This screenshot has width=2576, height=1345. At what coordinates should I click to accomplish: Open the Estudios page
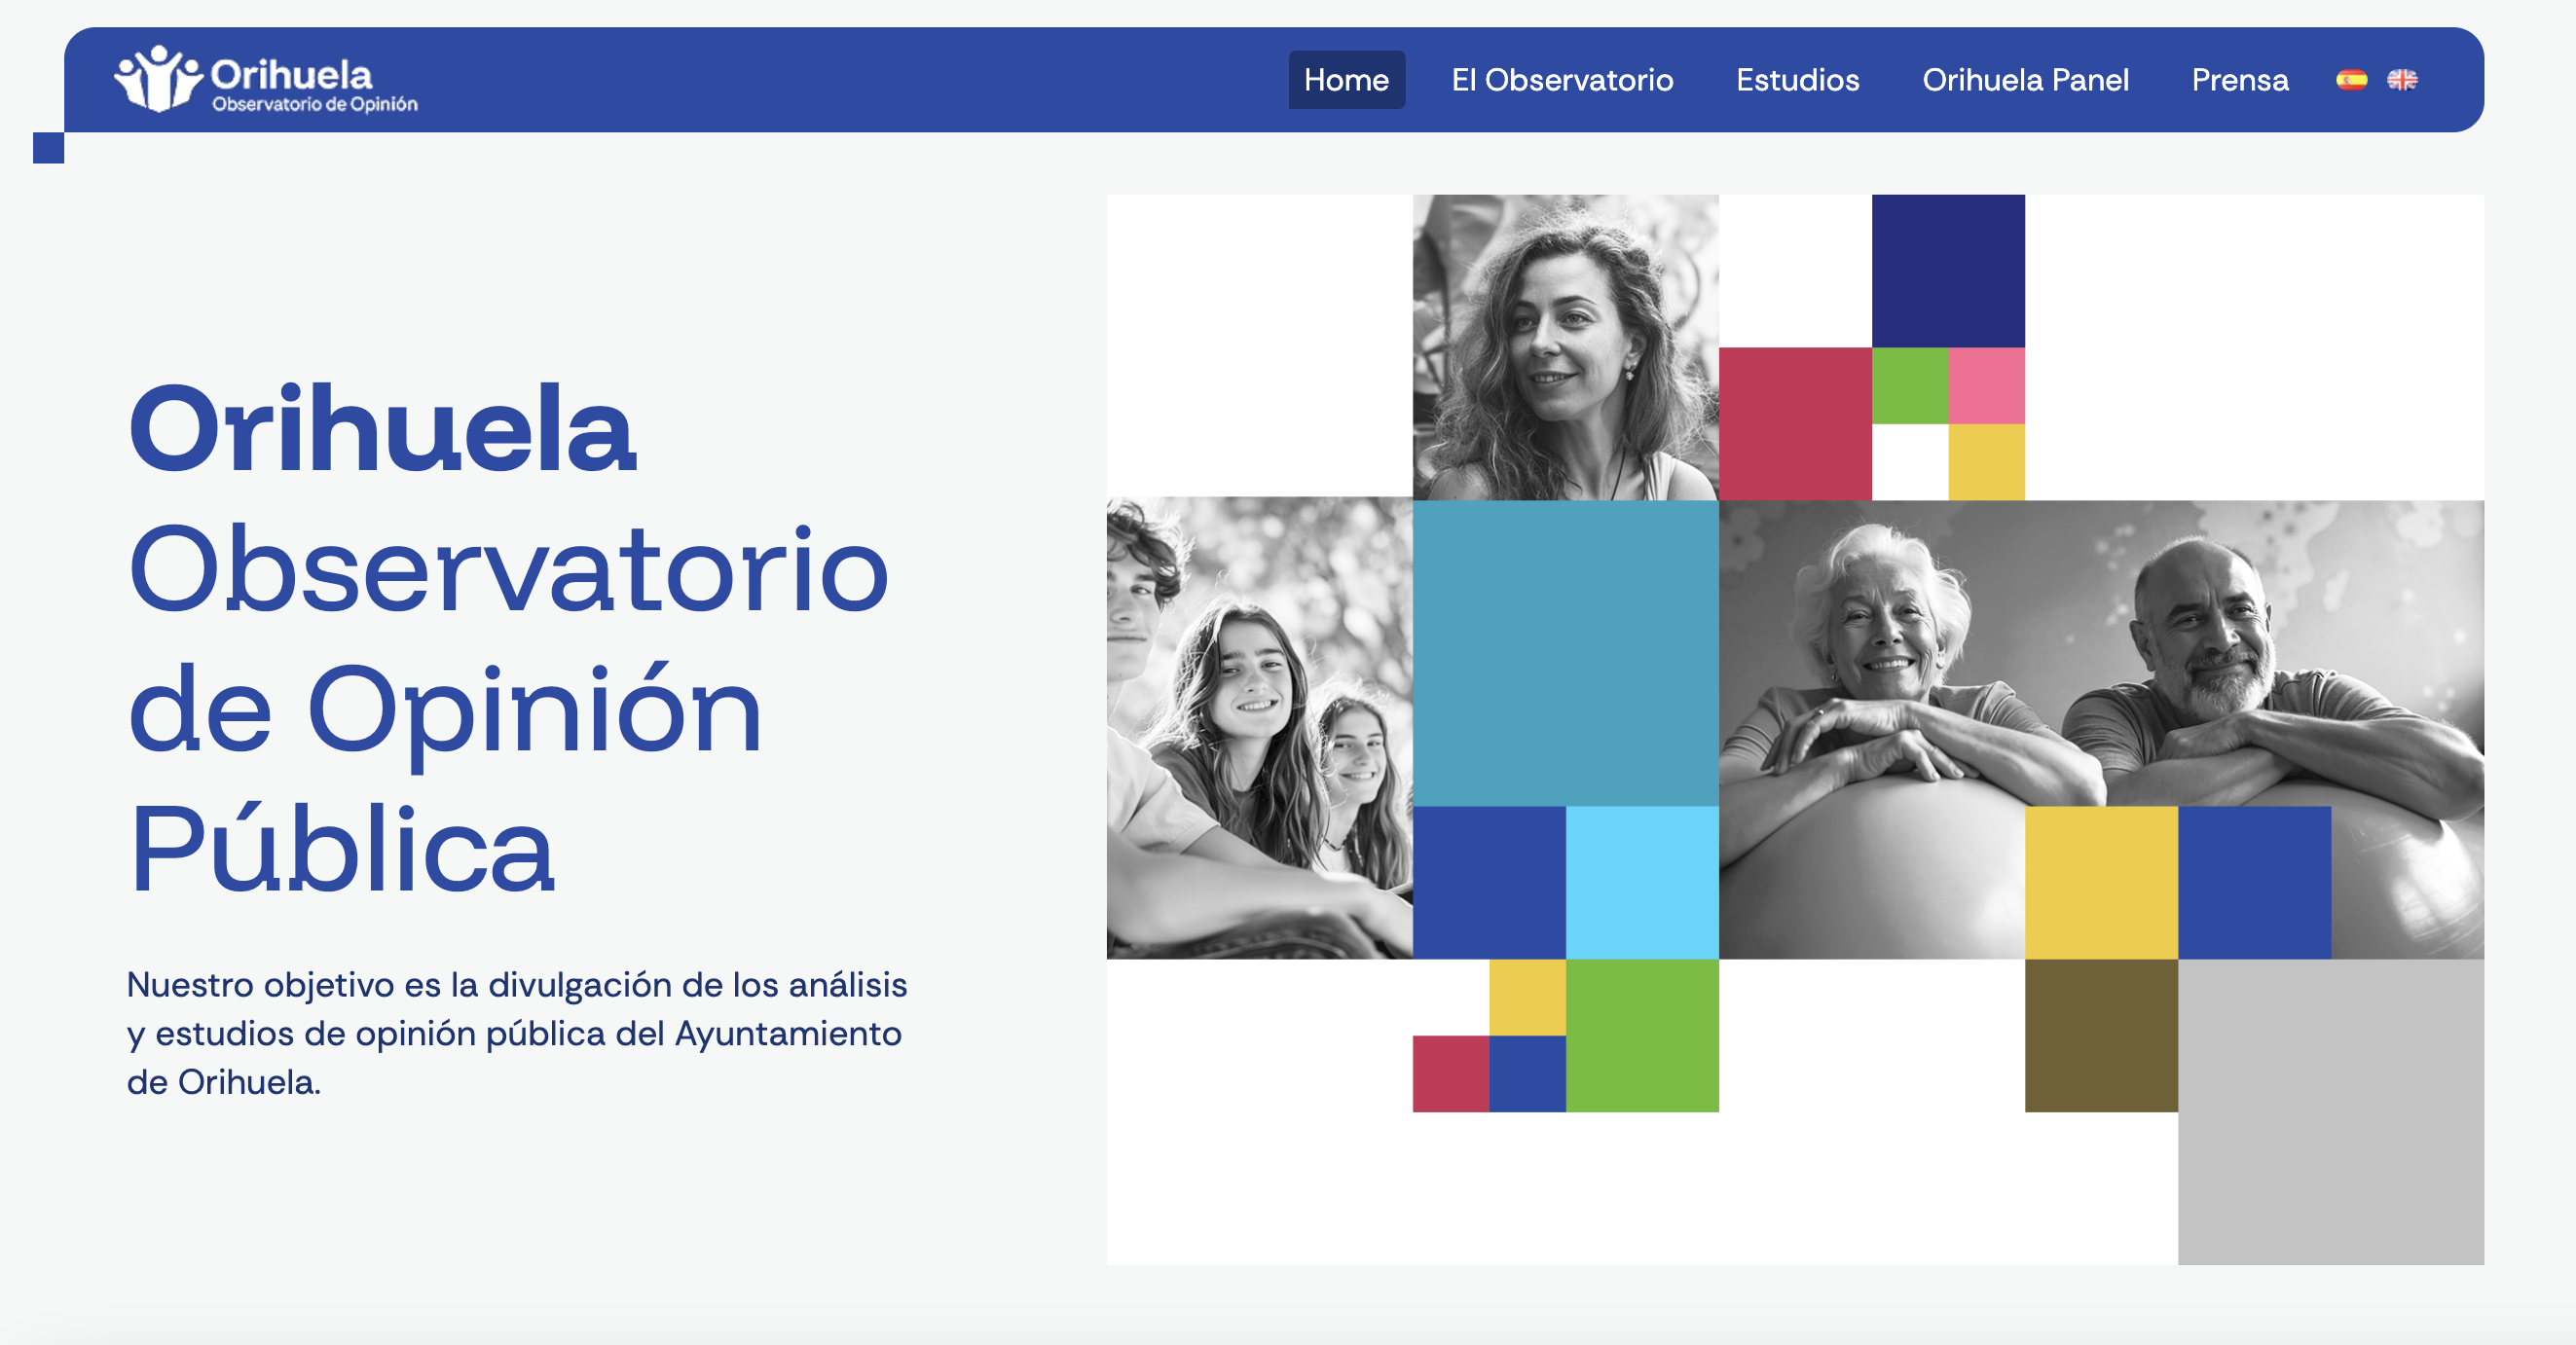point(1797,80)
